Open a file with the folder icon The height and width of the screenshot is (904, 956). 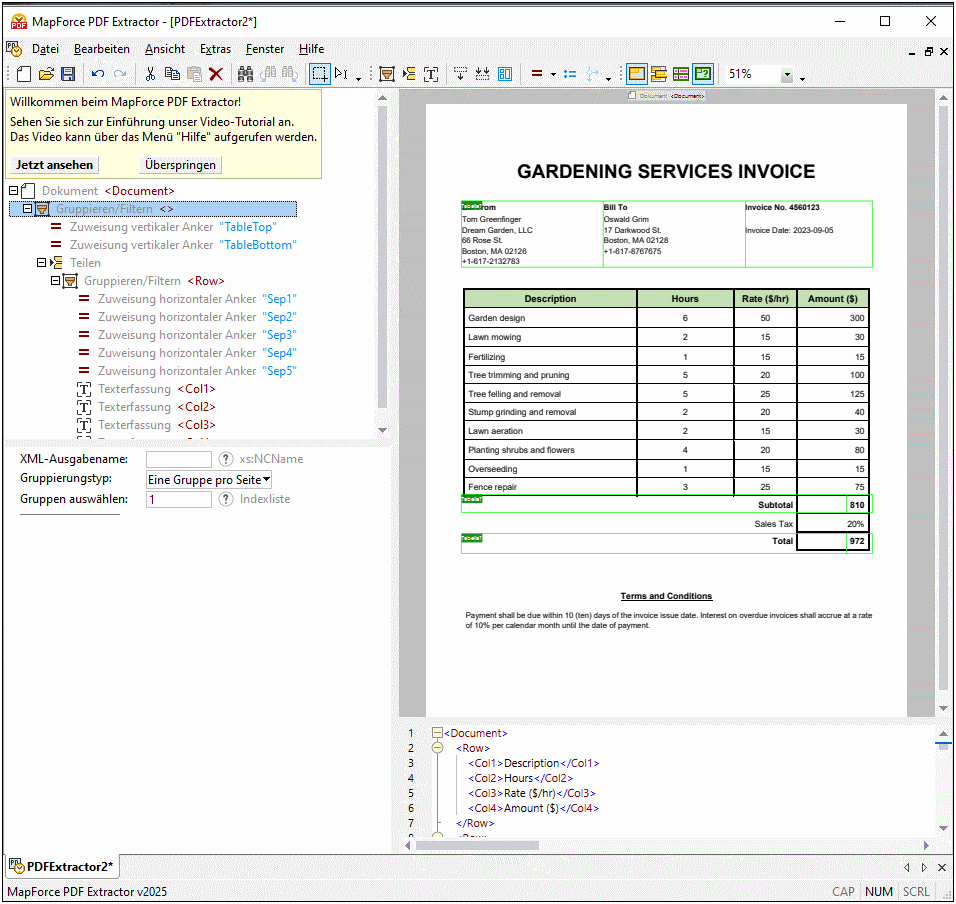point(46,74)
